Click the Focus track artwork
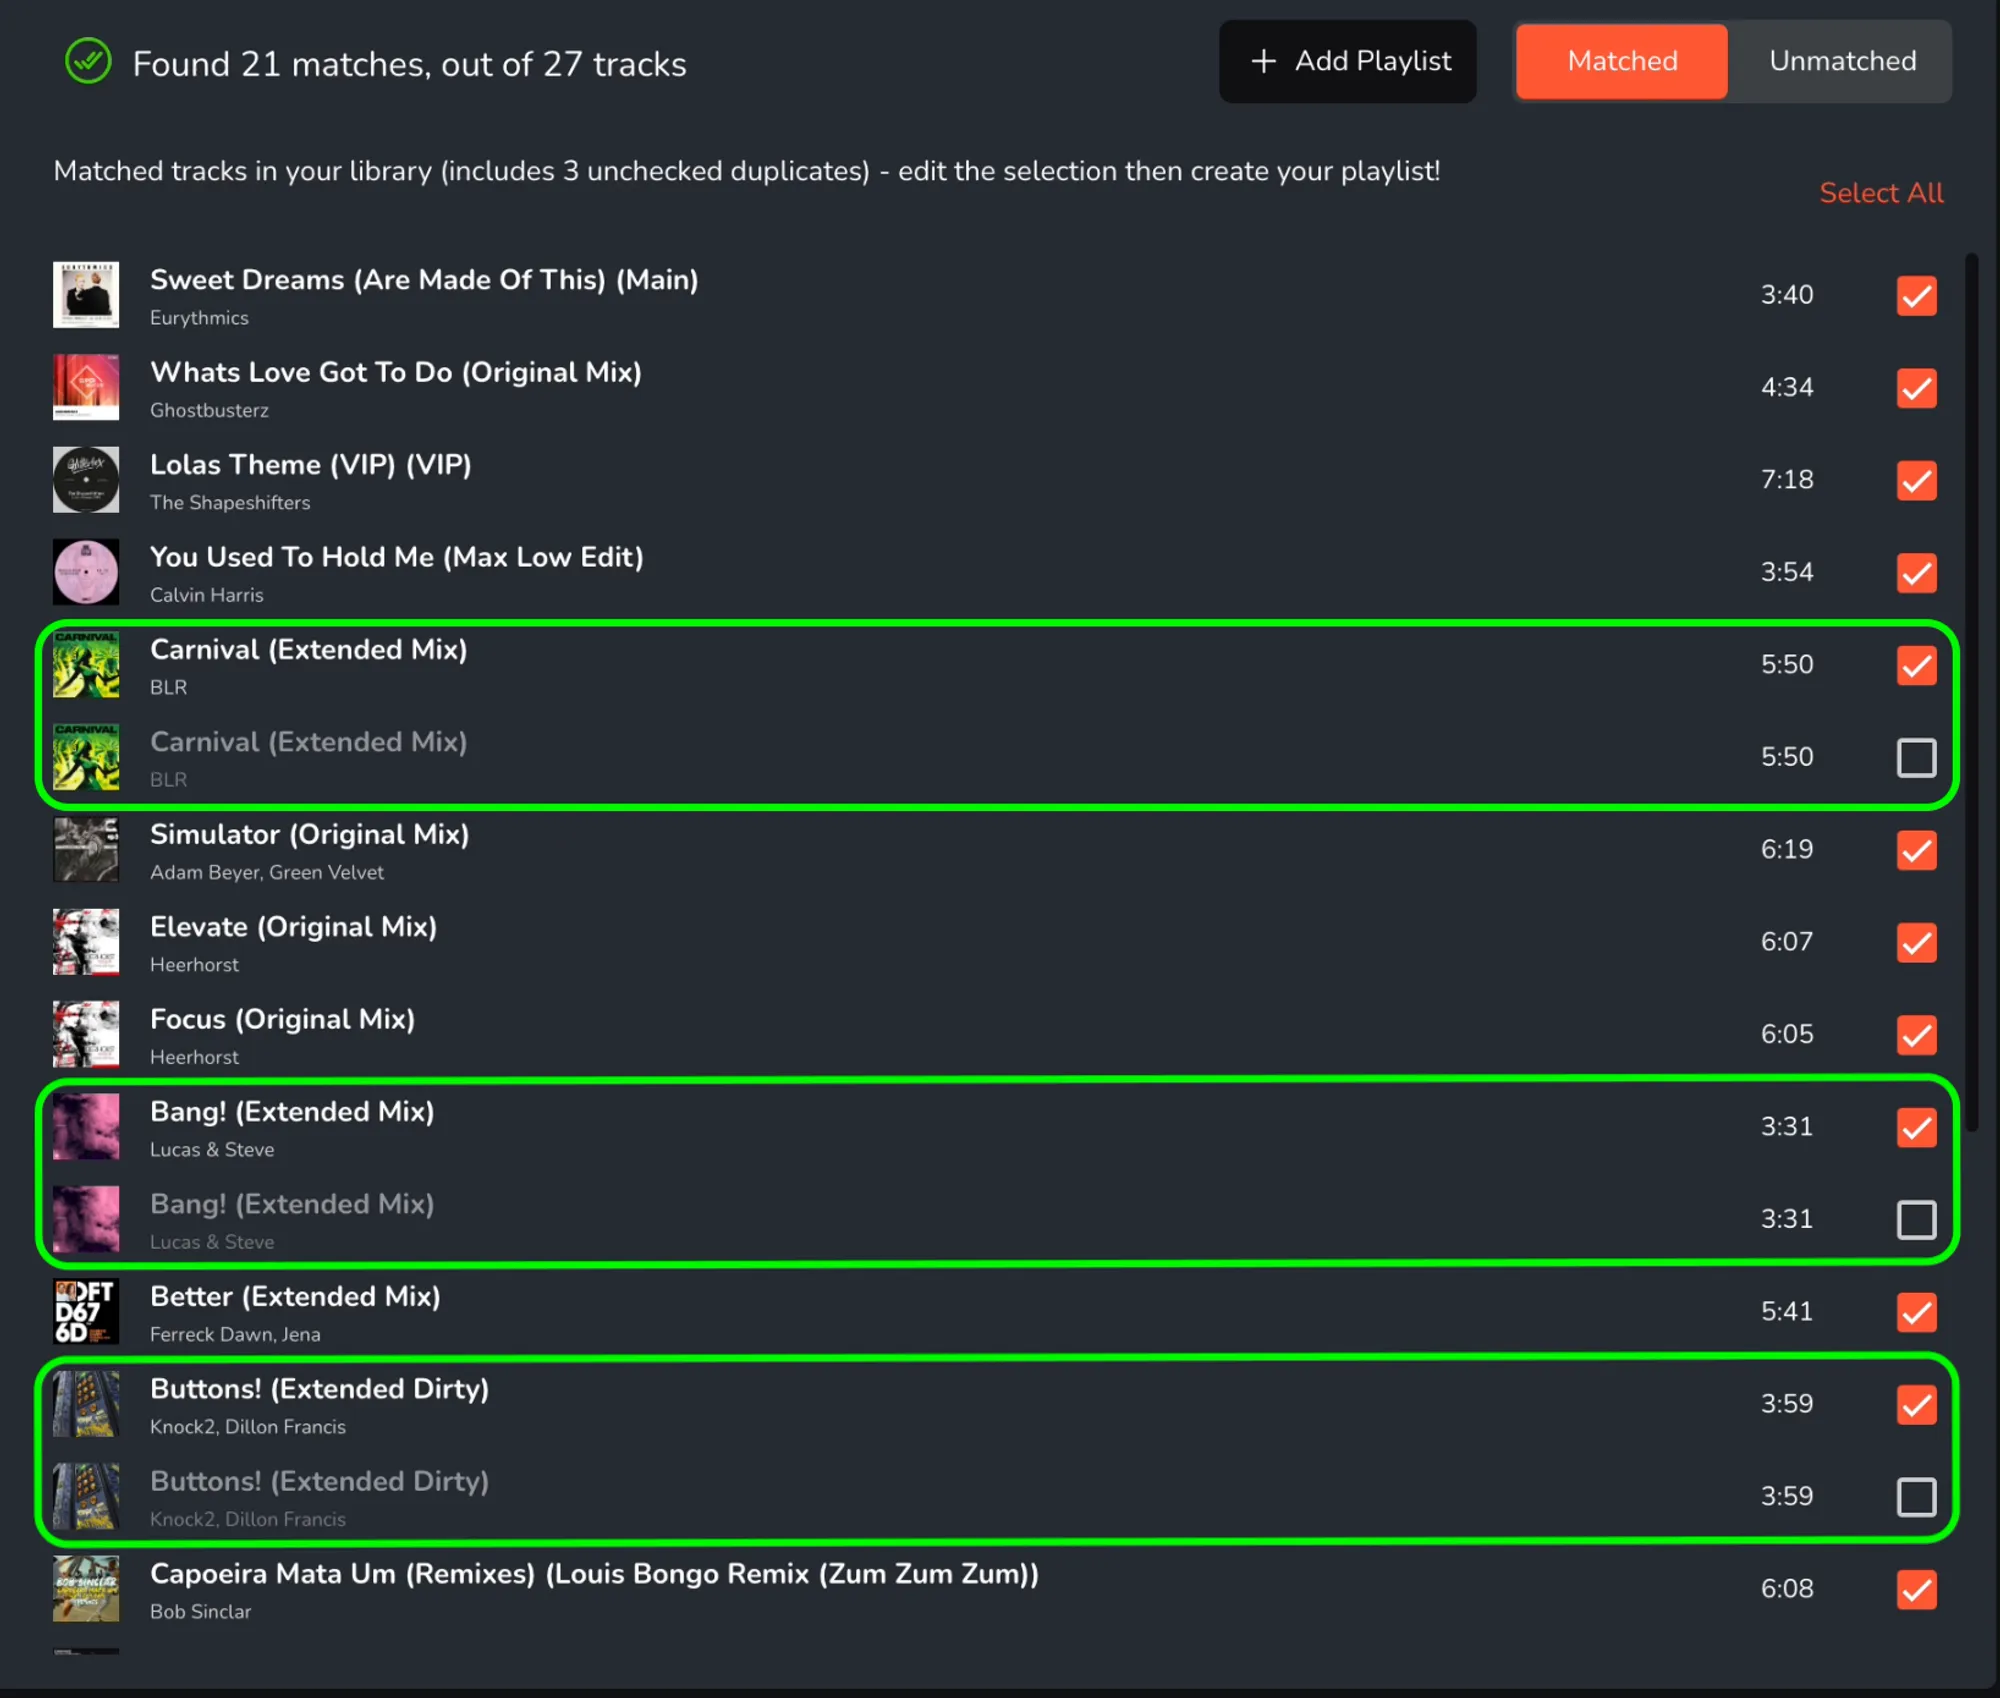Image resolution: width=2000 pixels, height=1698 pixels. (86, 1035)
